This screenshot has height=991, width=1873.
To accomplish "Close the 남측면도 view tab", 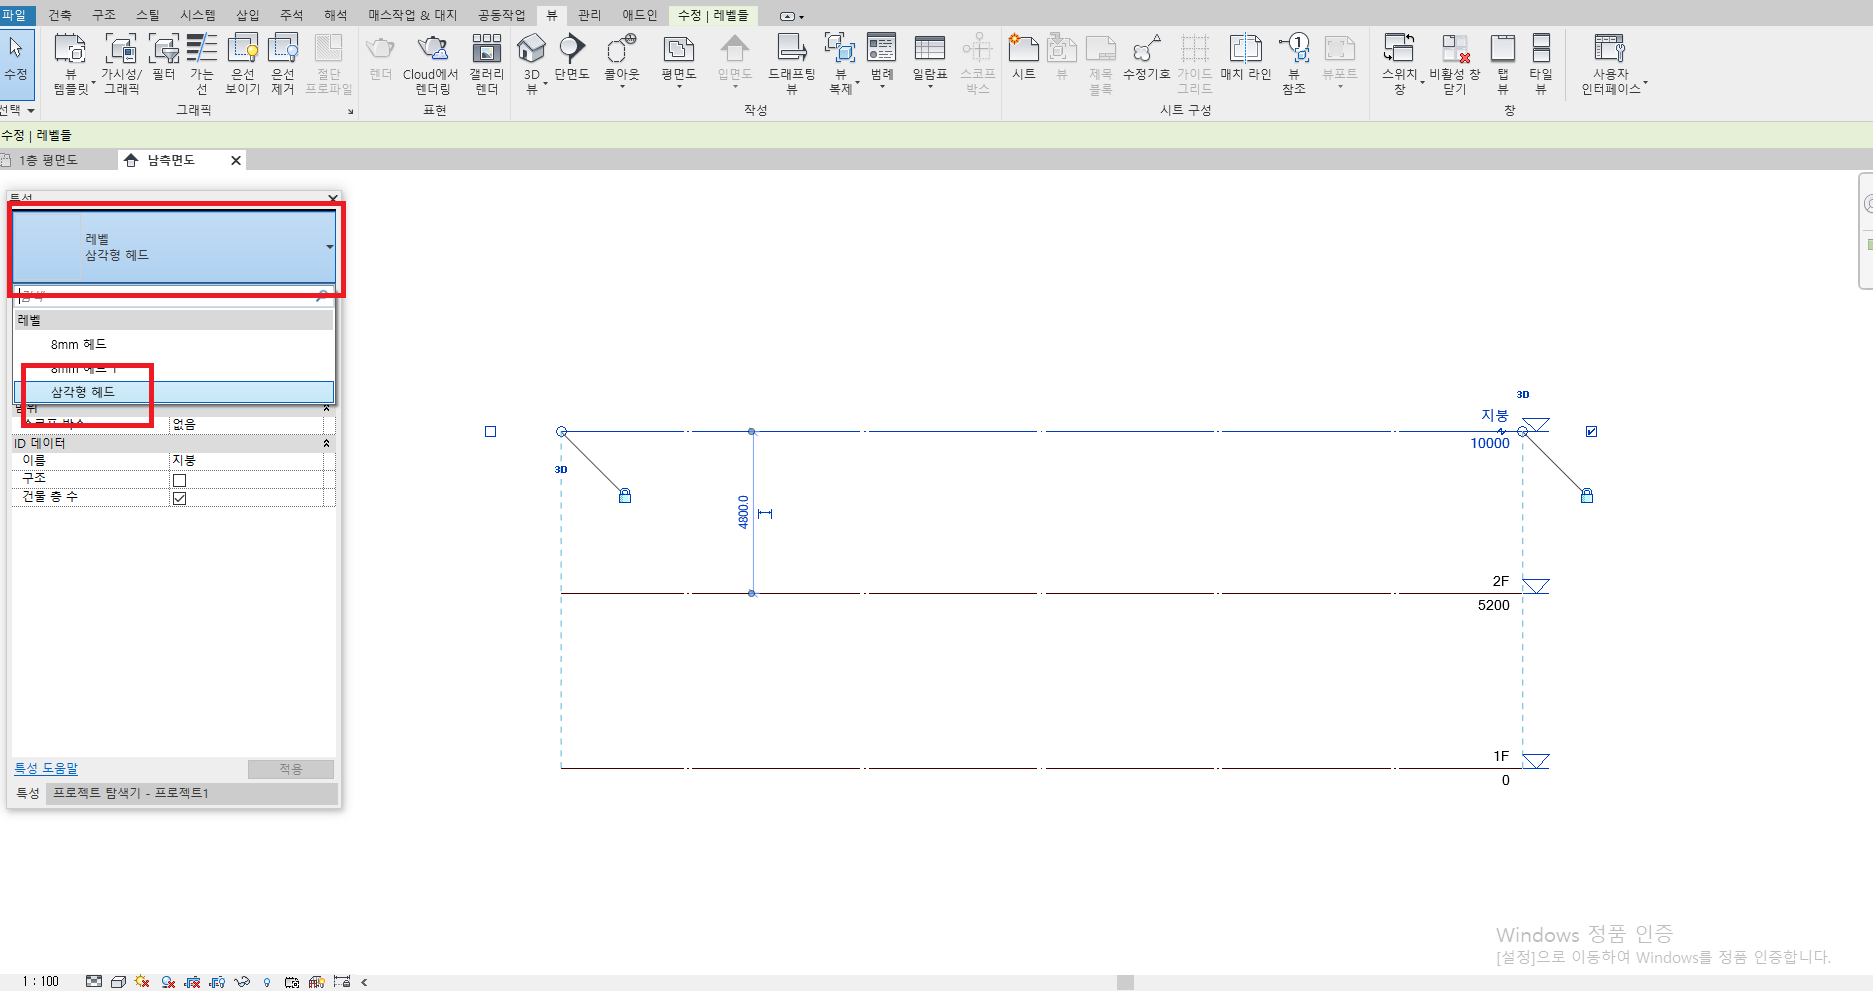I will click(x=236, y=160).
